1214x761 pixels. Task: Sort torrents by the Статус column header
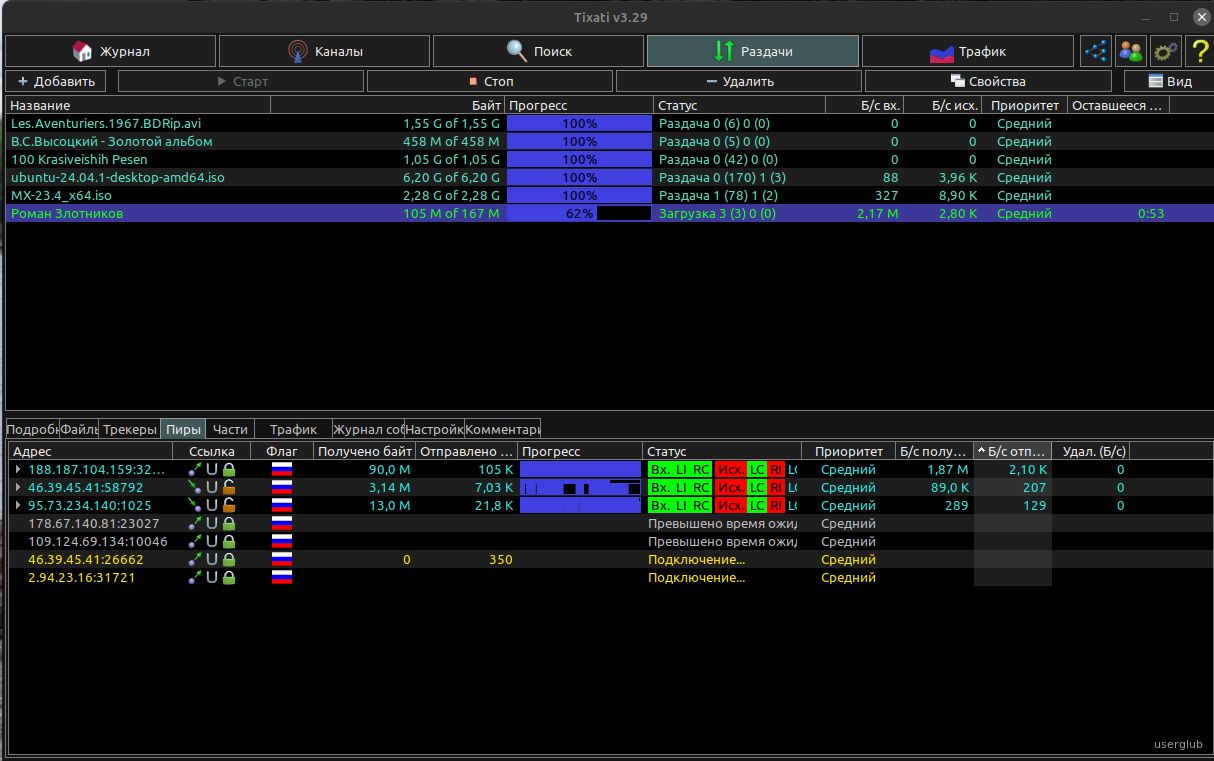[740, 105]
